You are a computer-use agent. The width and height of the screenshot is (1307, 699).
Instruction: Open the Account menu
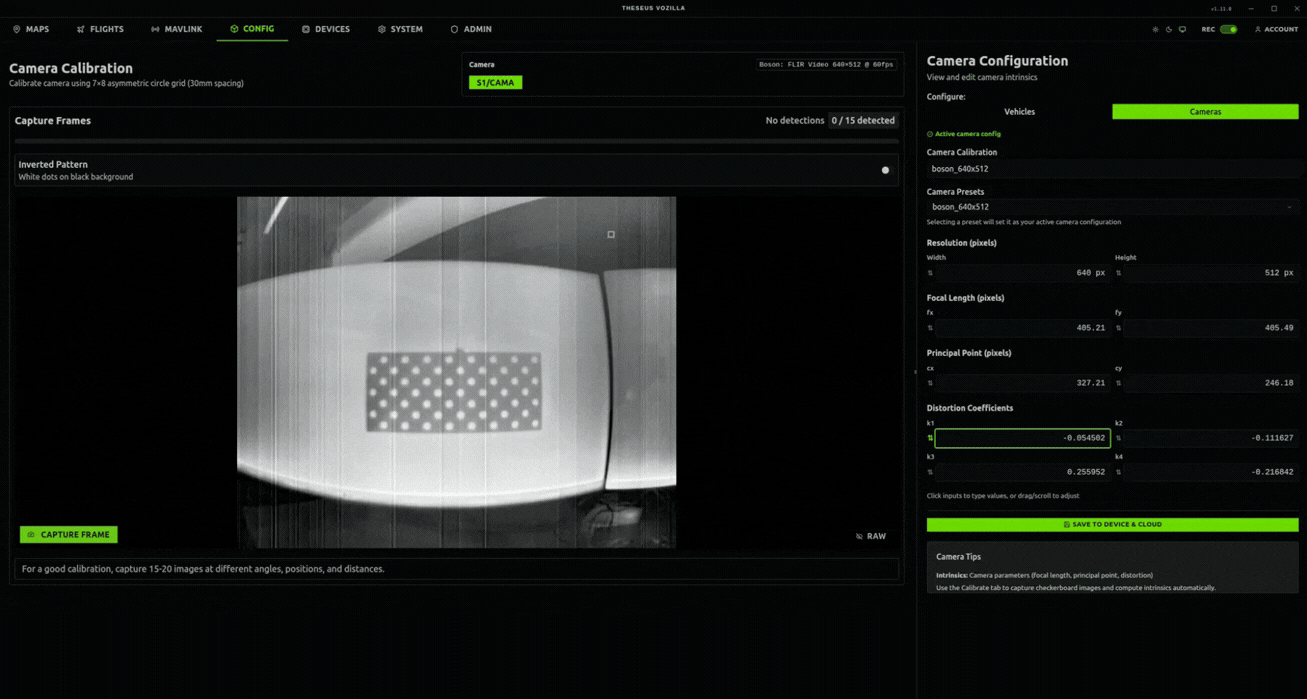[x=1276, y=30]
